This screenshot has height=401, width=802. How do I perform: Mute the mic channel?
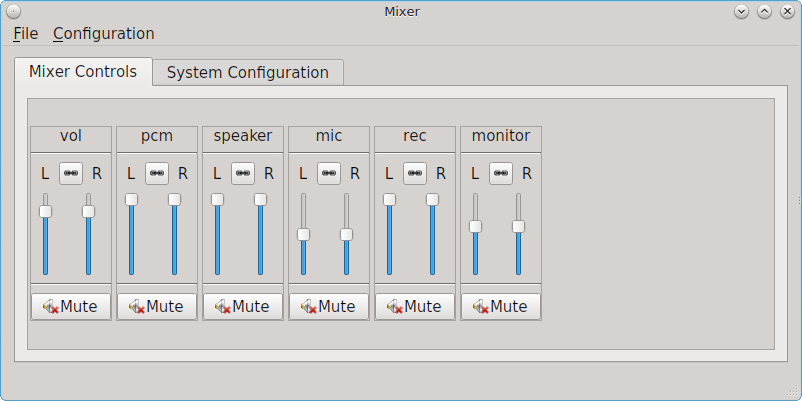pyautogui.click(x=329, y=306)
